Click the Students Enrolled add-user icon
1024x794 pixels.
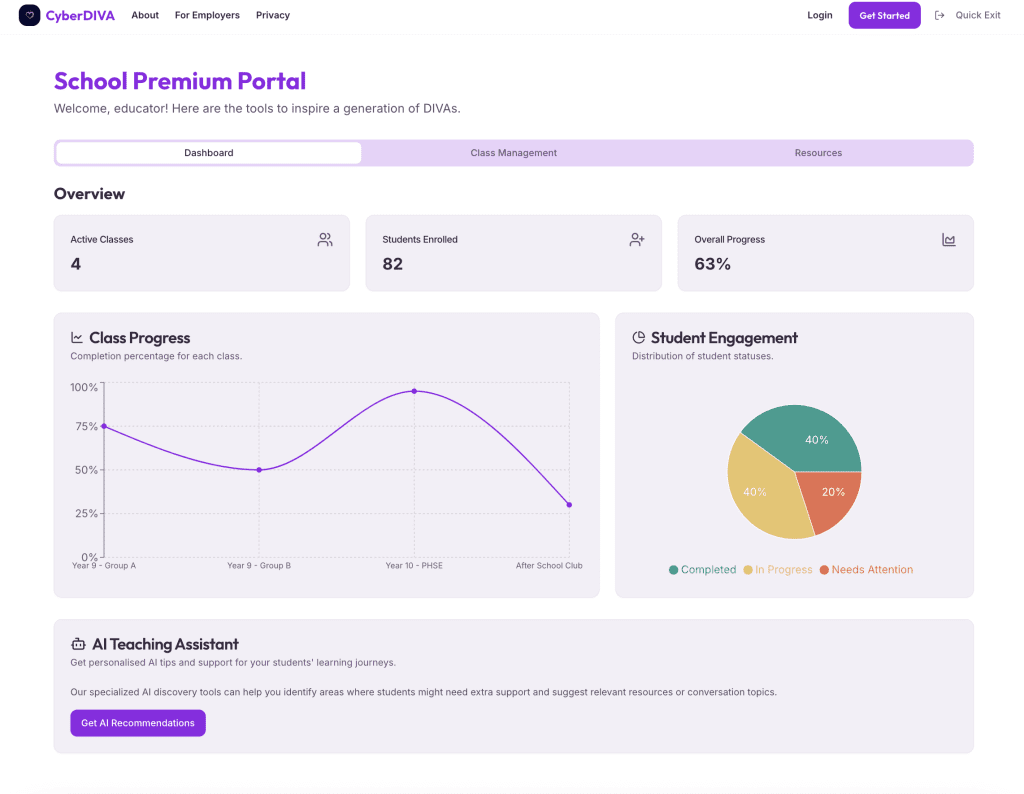click(637, 240)
